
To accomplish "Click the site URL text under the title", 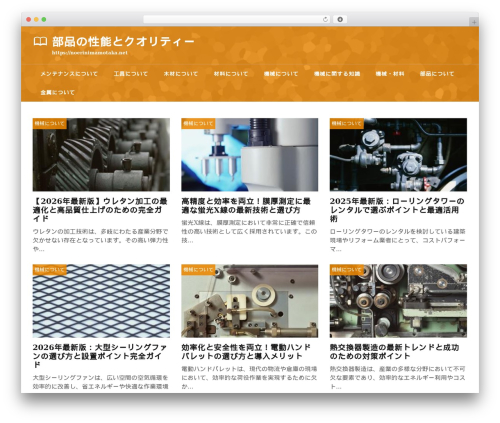I will [90, 53].
